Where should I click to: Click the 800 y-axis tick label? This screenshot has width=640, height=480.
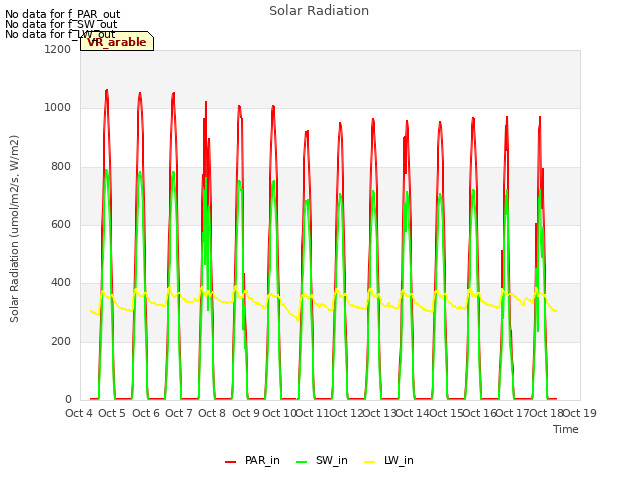point(61,167)
